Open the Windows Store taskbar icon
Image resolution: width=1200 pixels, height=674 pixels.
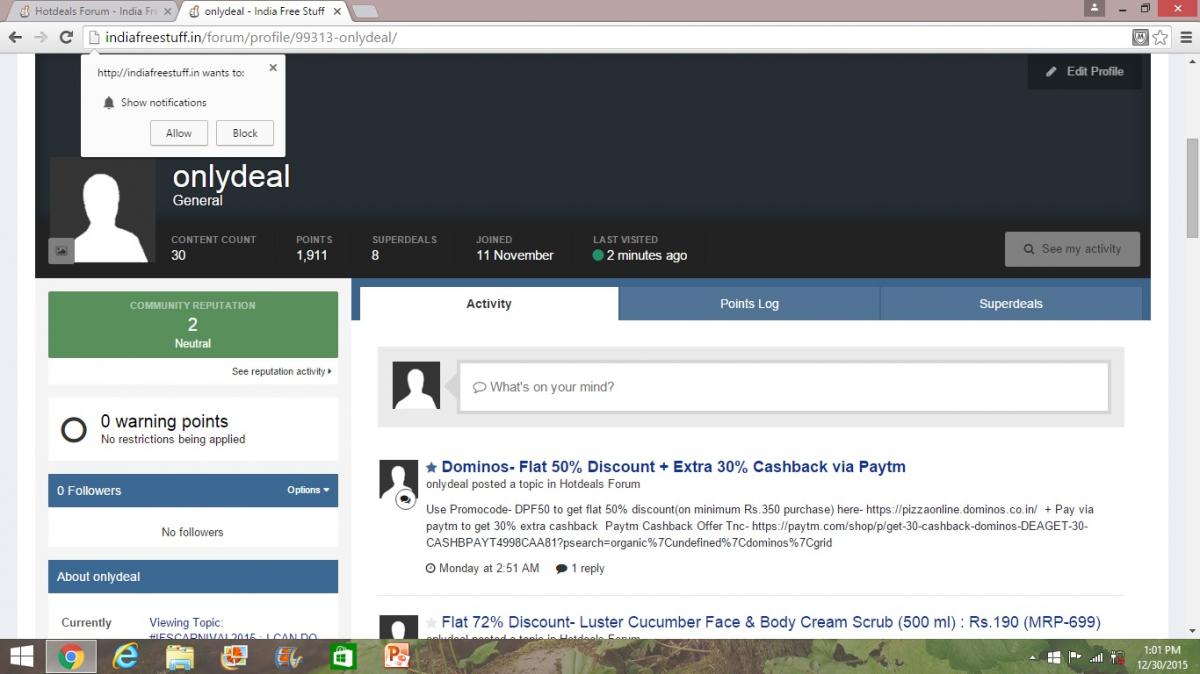point(343,657)
